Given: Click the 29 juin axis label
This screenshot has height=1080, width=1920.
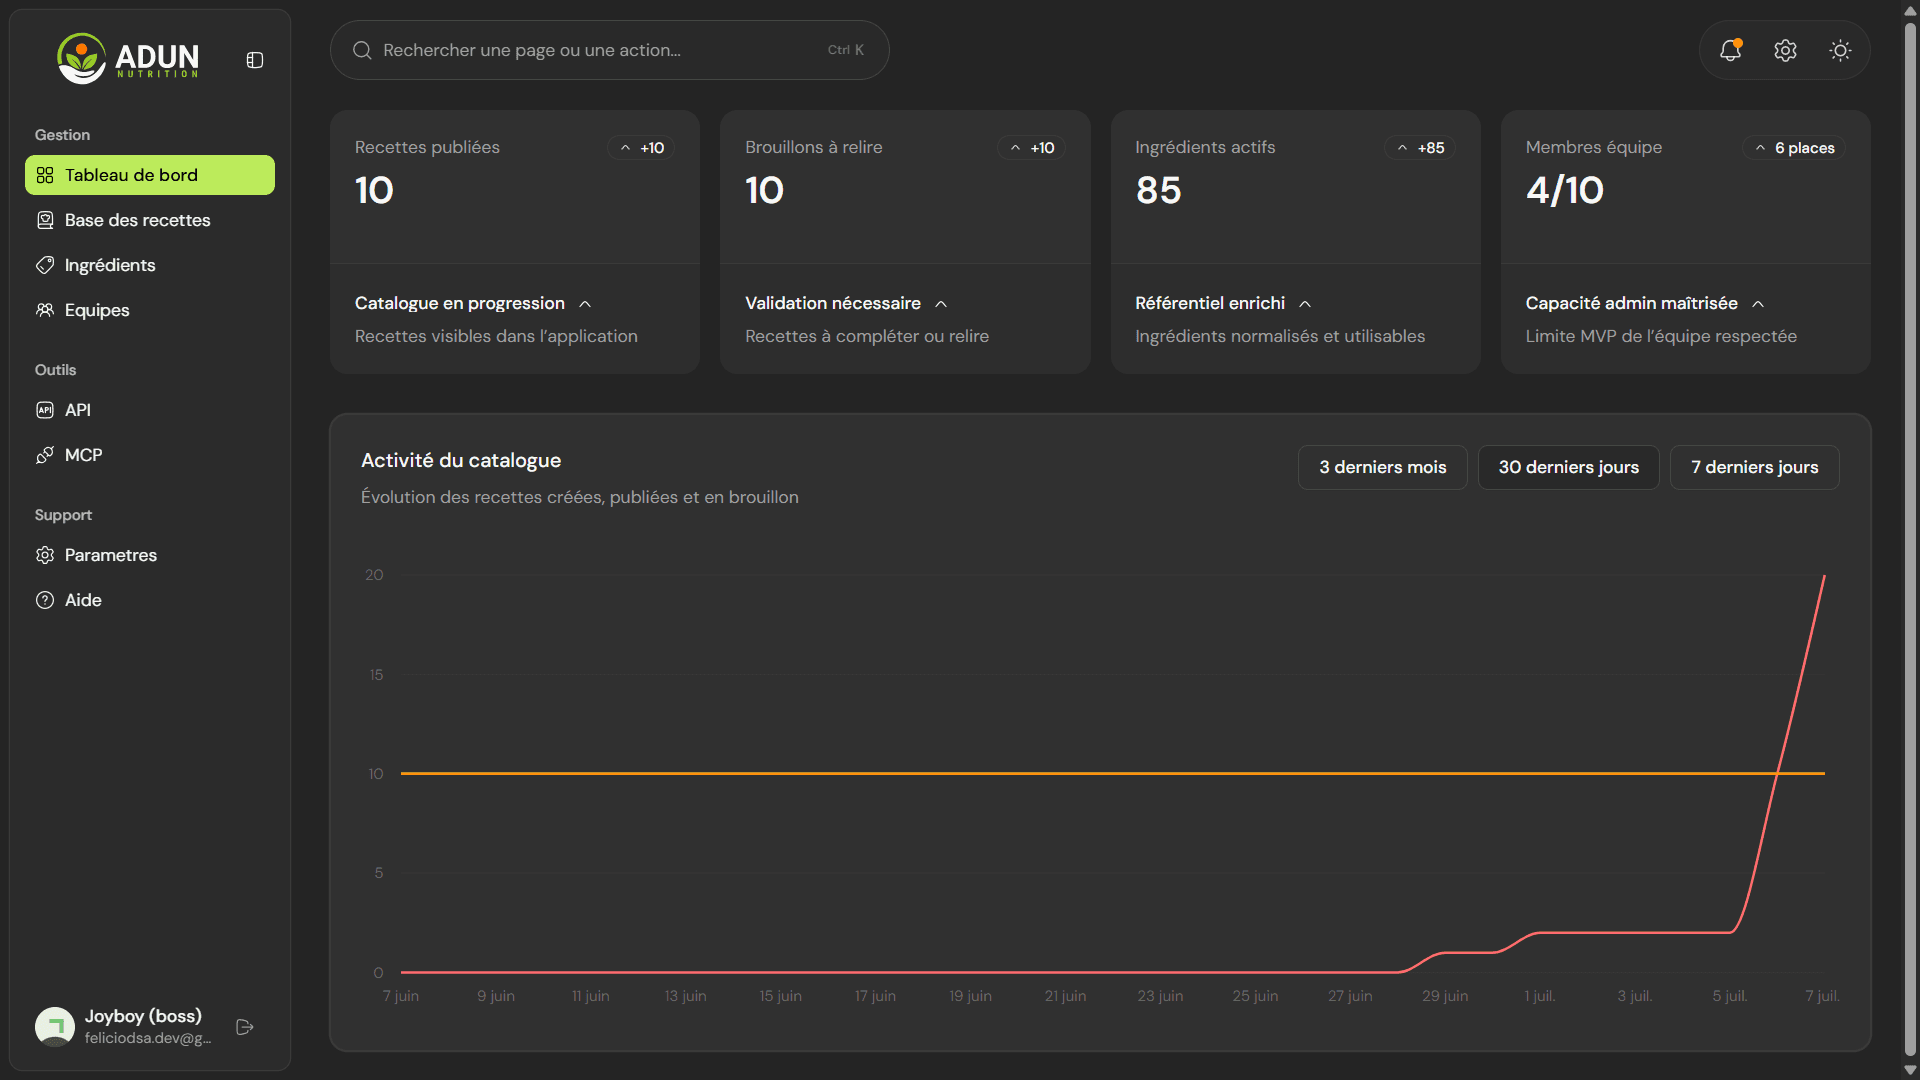Looking at the screenshot, I should [x=1445, y=996].
